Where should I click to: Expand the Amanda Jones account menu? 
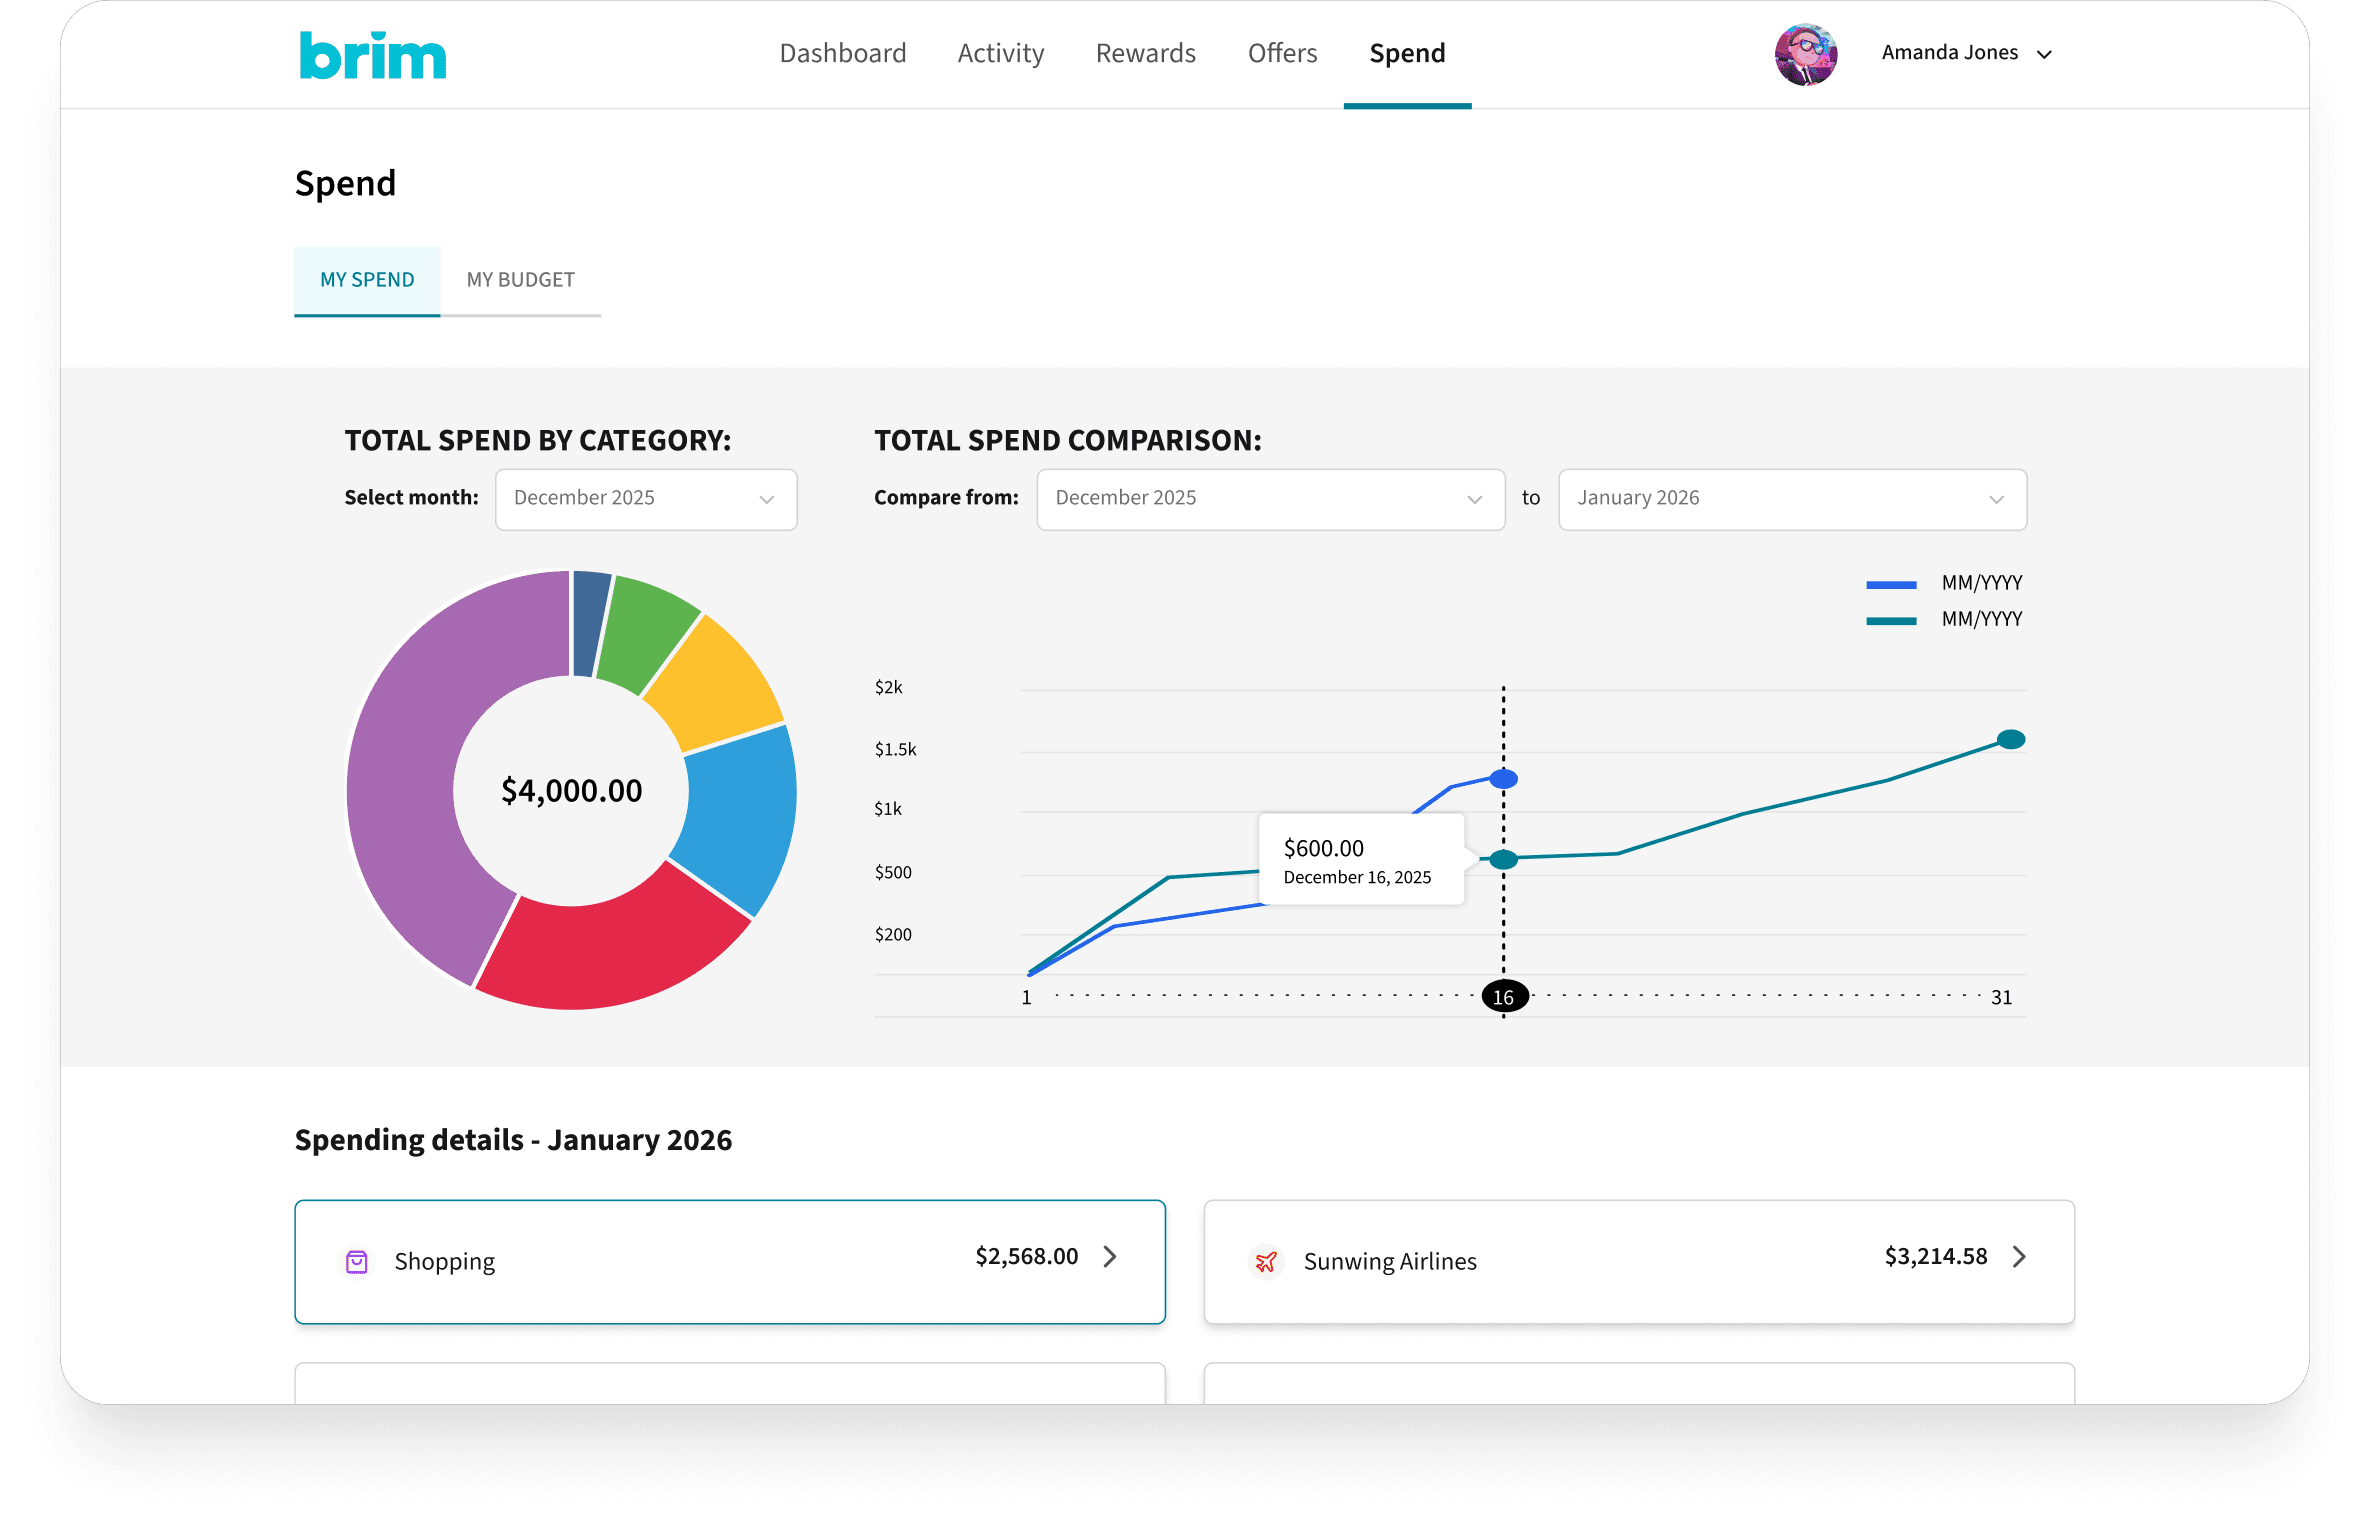coord(2046,54)
